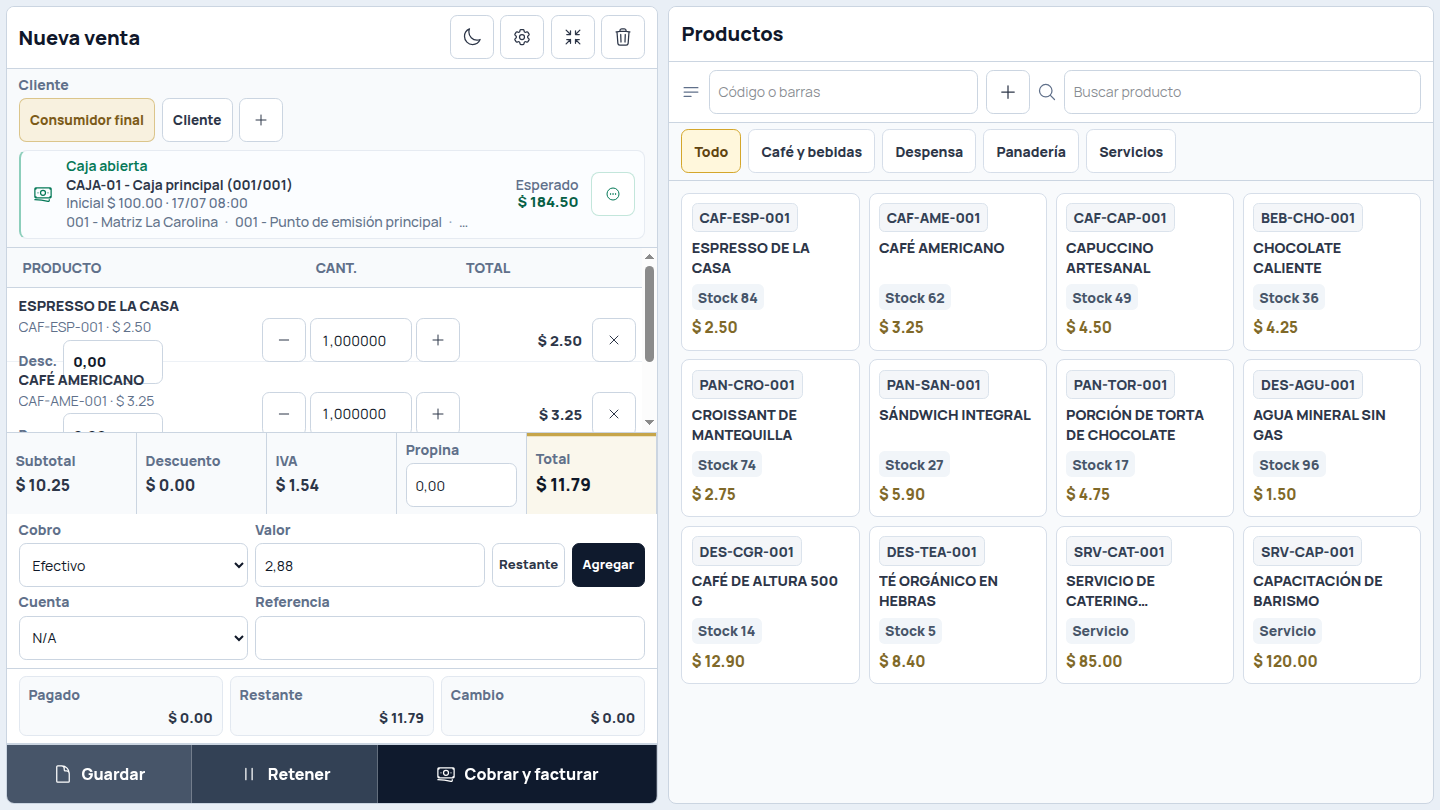The height and width of the screenshot is (810, 1440).
Task: Click the Total $ 11.79 summary box
Action: [592, 474]
